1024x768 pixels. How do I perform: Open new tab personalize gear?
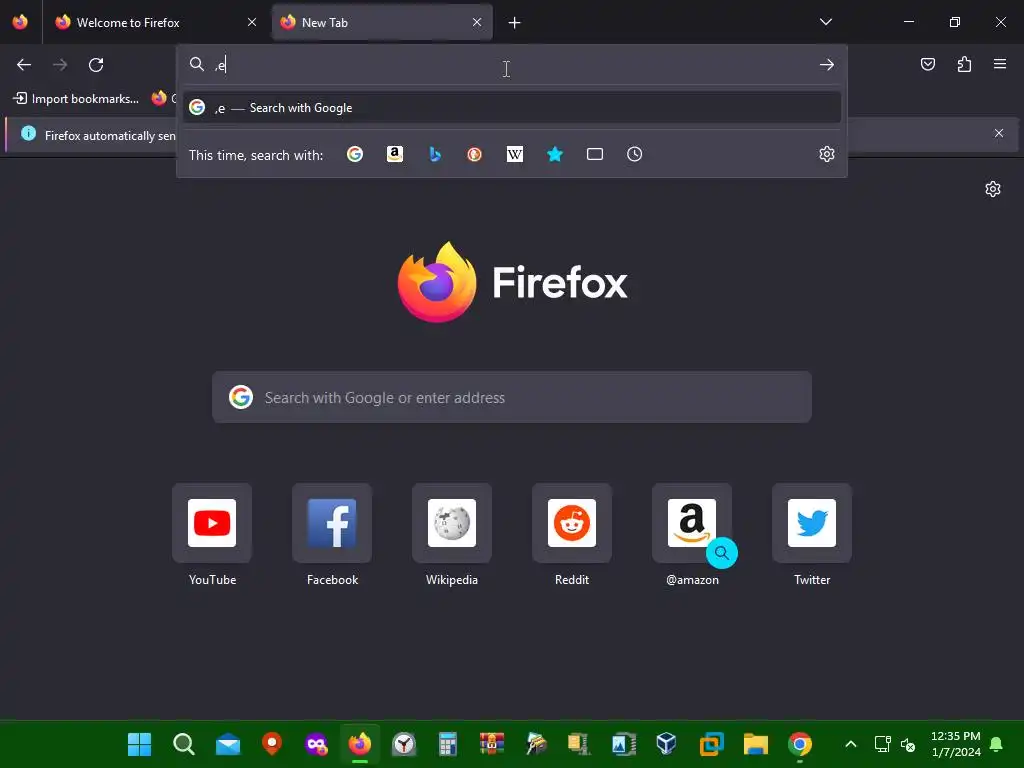993,189
